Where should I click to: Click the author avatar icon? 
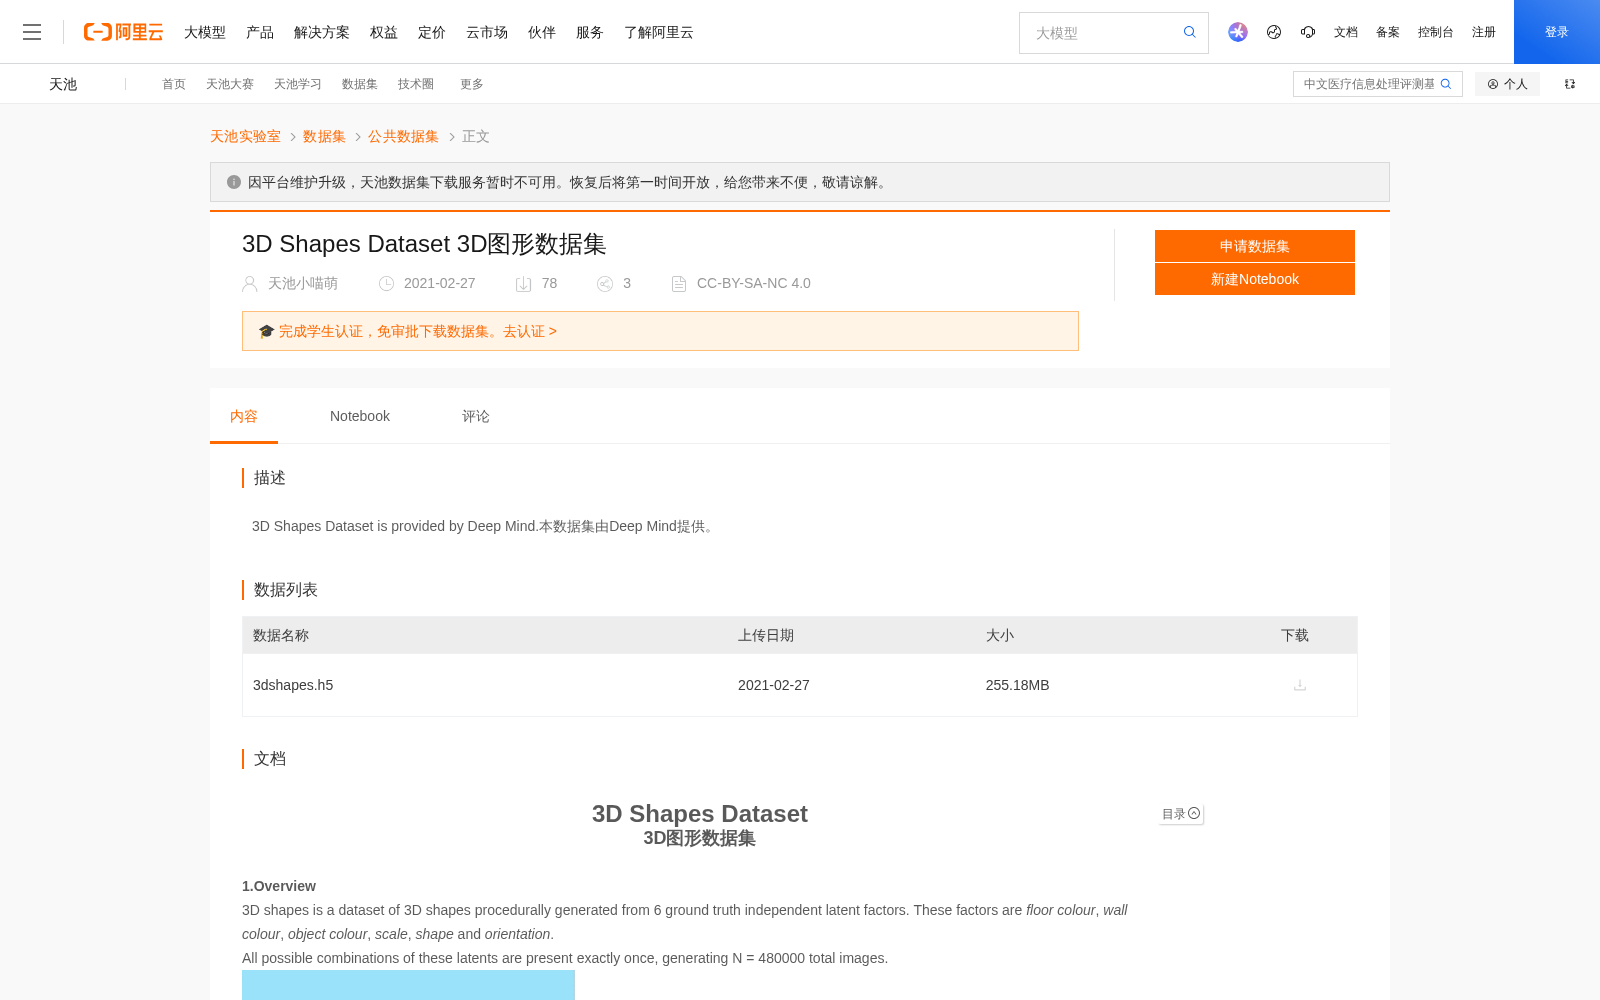tap(250, 284)
